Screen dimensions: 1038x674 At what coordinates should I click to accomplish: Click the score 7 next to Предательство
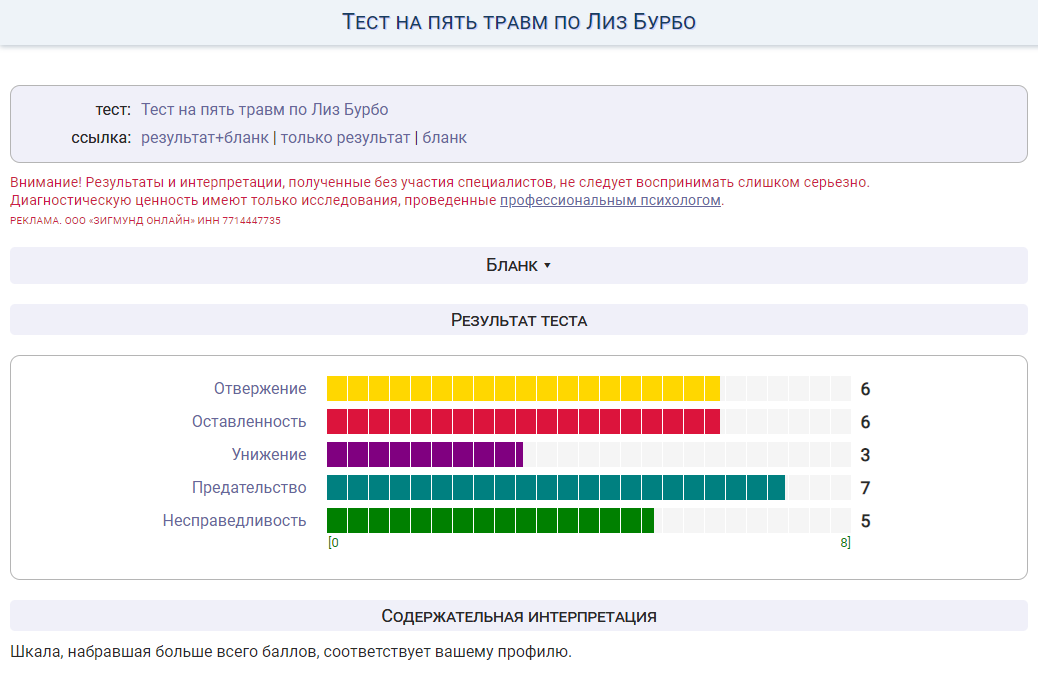pos(865,489)
